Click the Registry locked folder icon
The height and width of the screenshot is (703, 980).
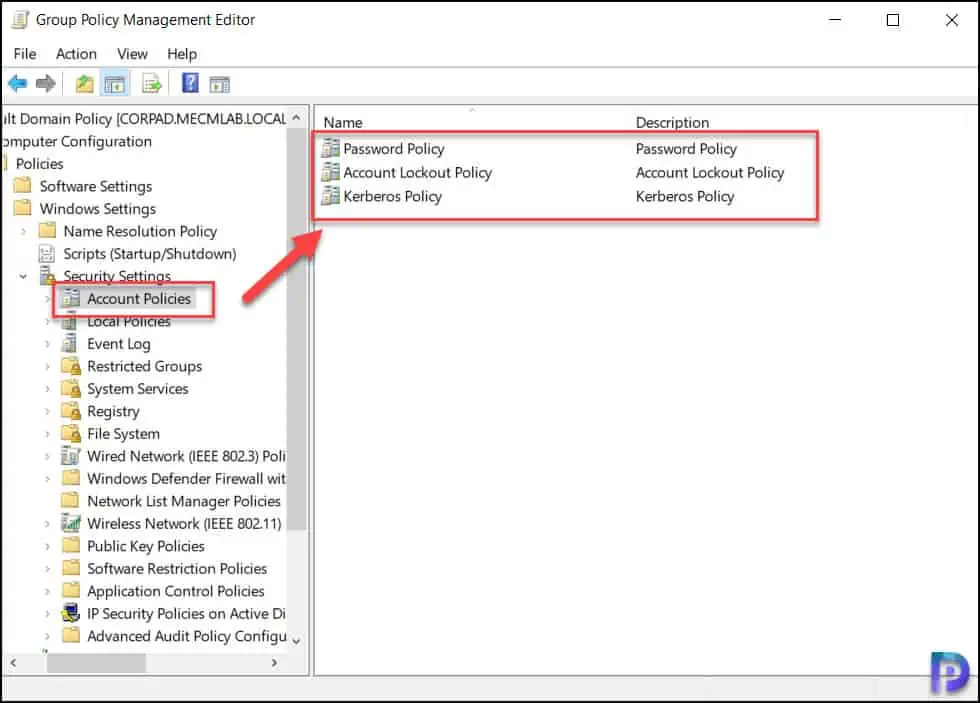click(71, 411)
